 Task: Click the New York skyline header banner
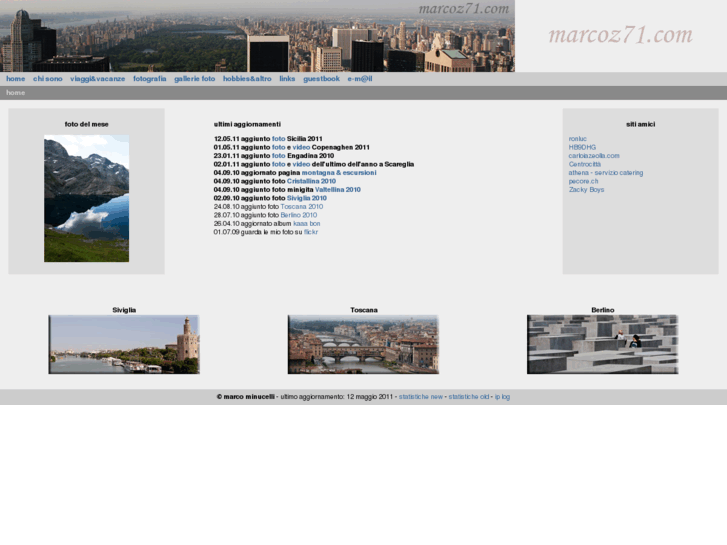257,36
